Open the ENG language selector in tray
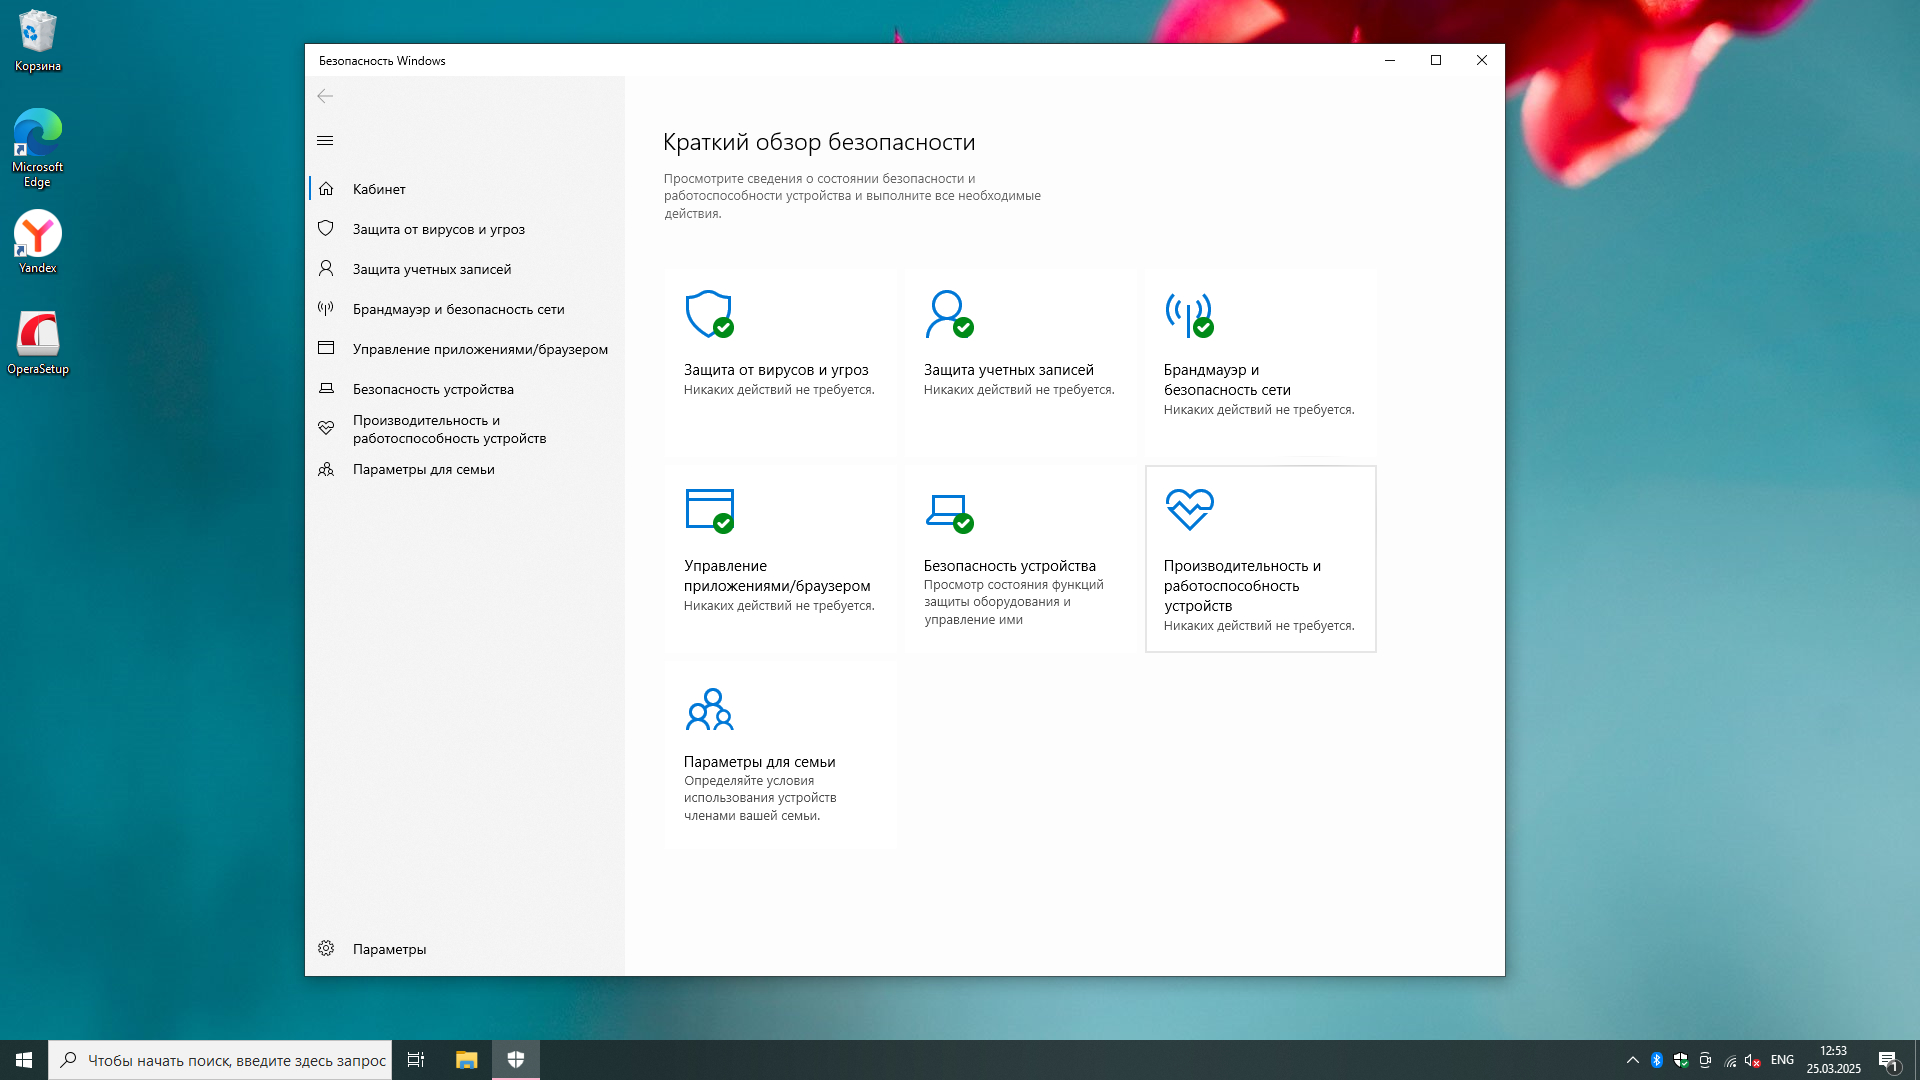This screenshot has height=1080, width=1920. click(x=1781, y=1060)
